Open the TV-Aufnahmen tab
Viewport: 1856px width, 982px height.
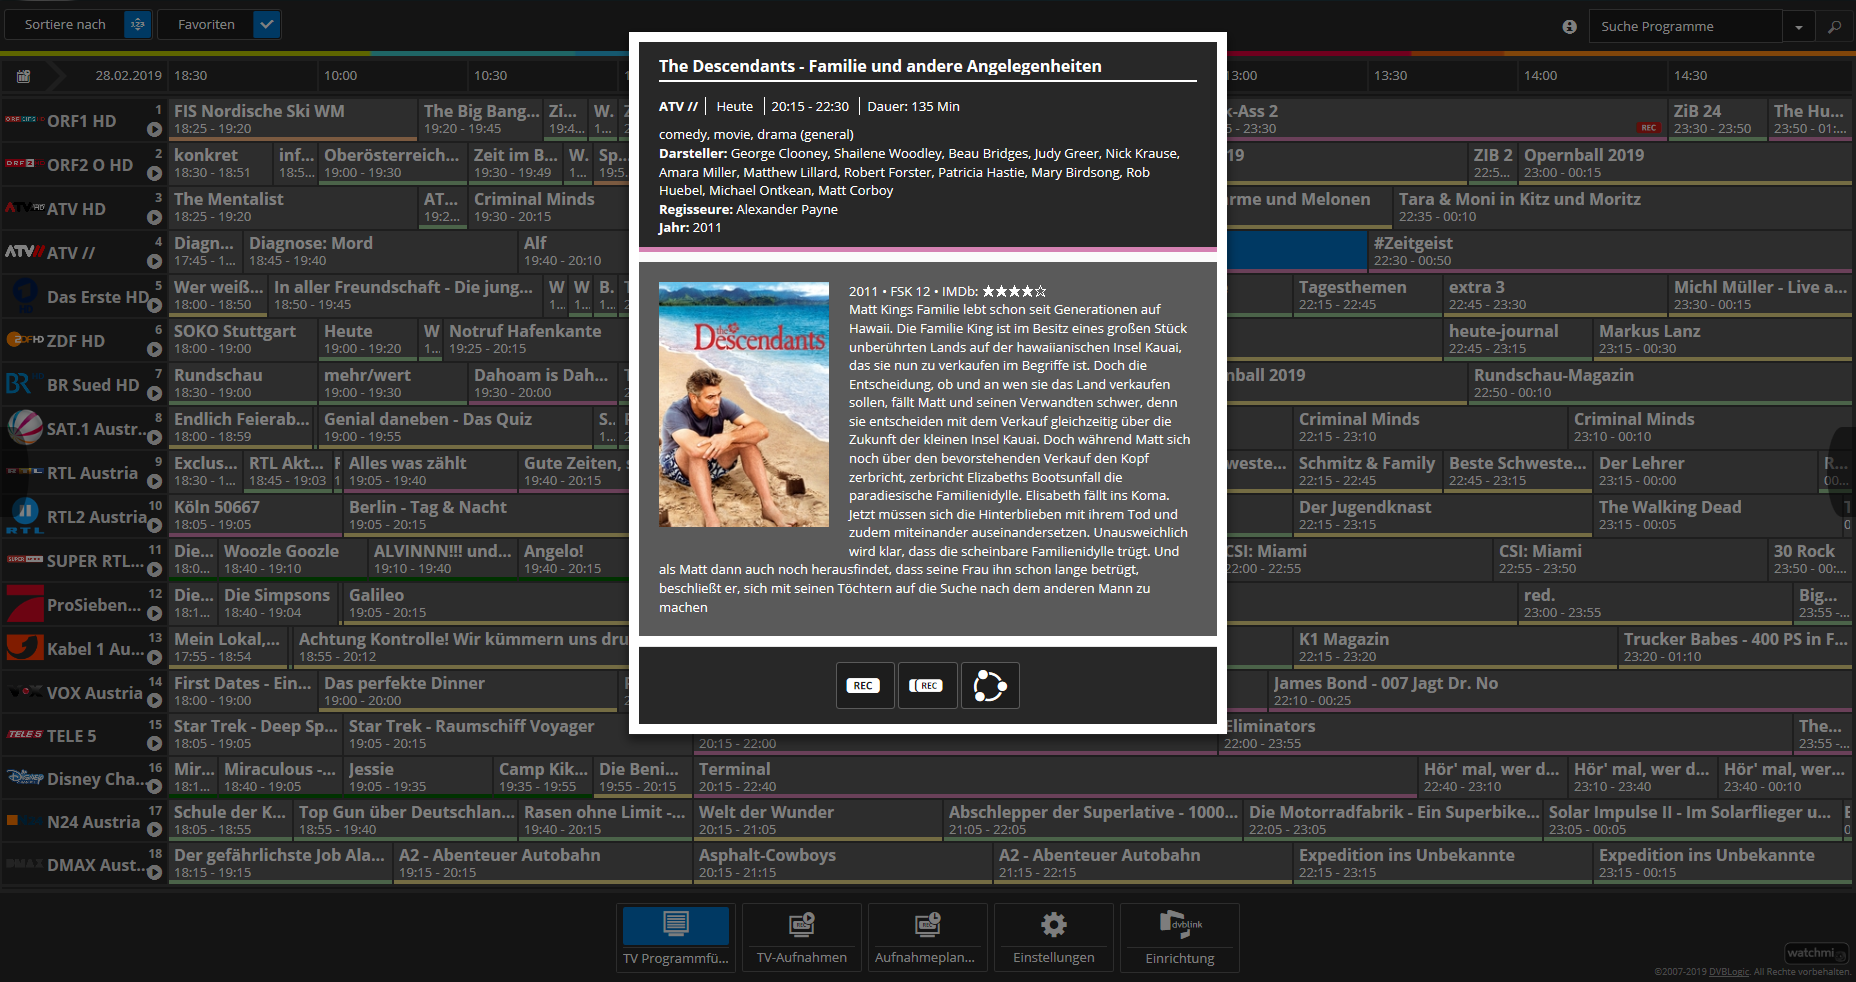click(802, 937)
